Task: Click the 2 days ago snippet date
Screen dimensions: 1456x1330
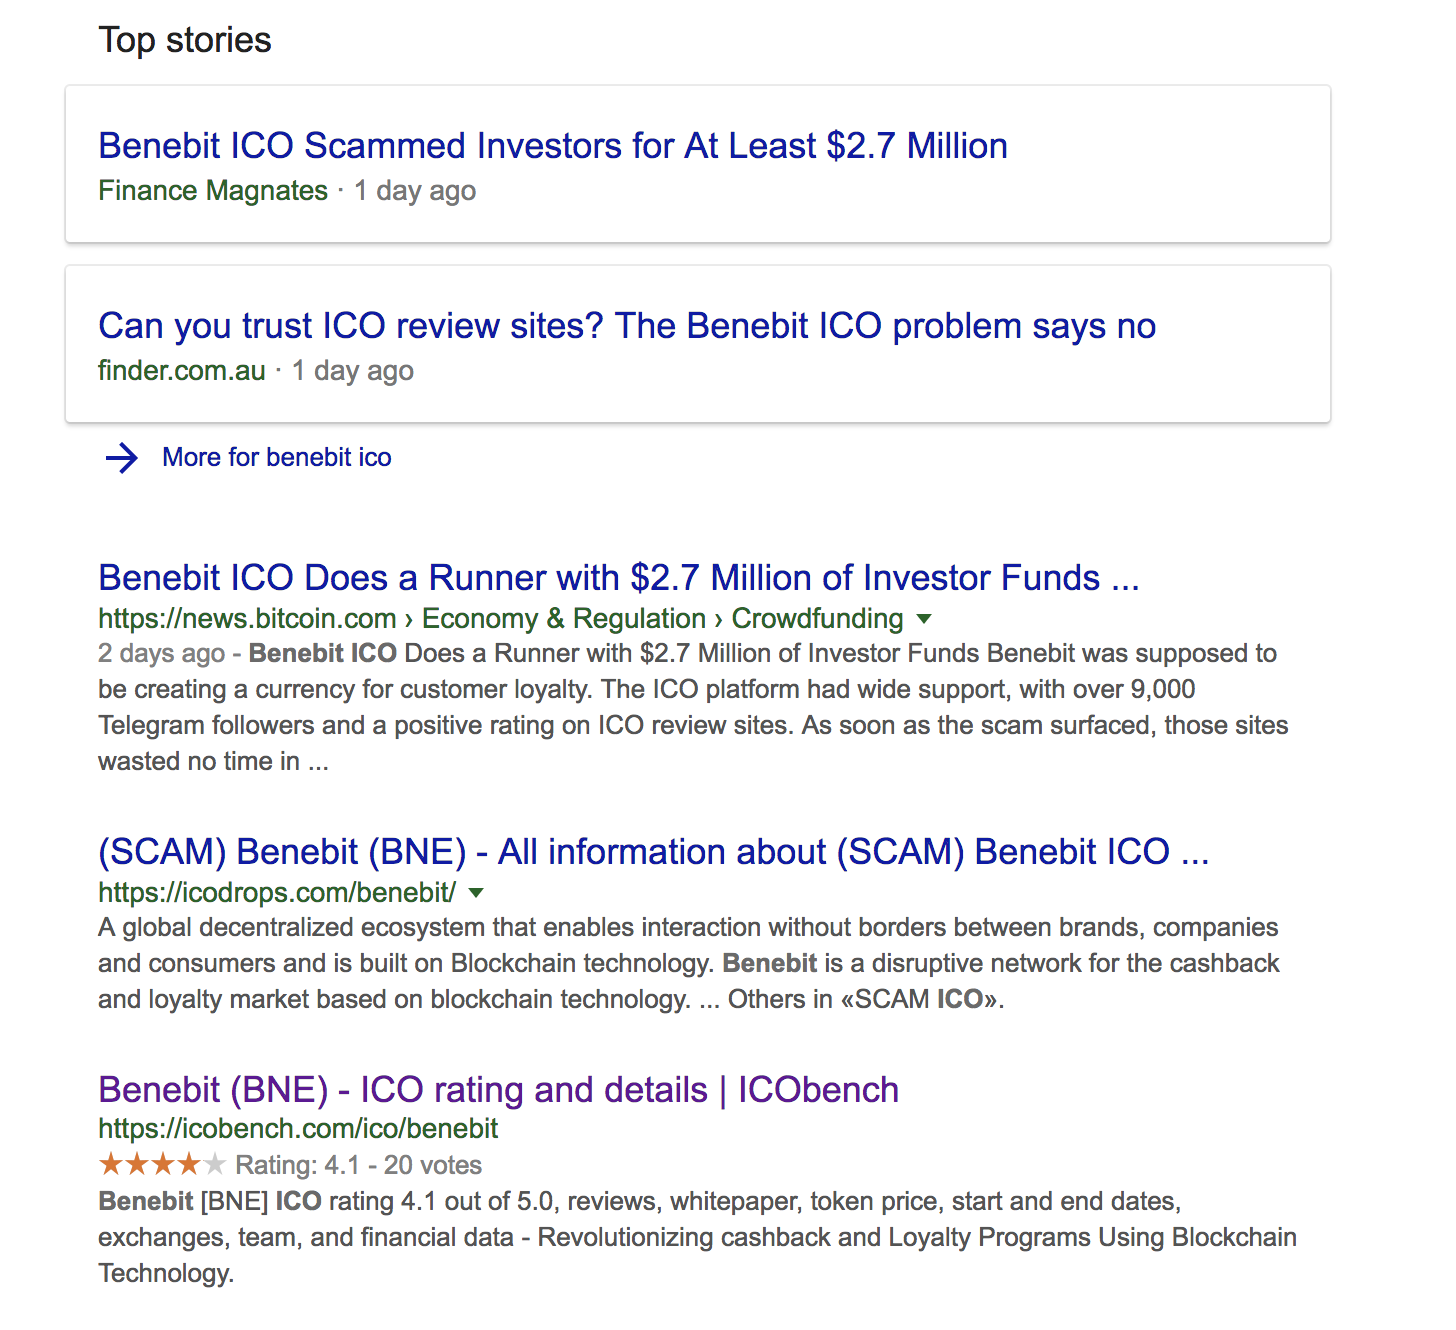Action: pyautogui.click(x=161, y=654)
